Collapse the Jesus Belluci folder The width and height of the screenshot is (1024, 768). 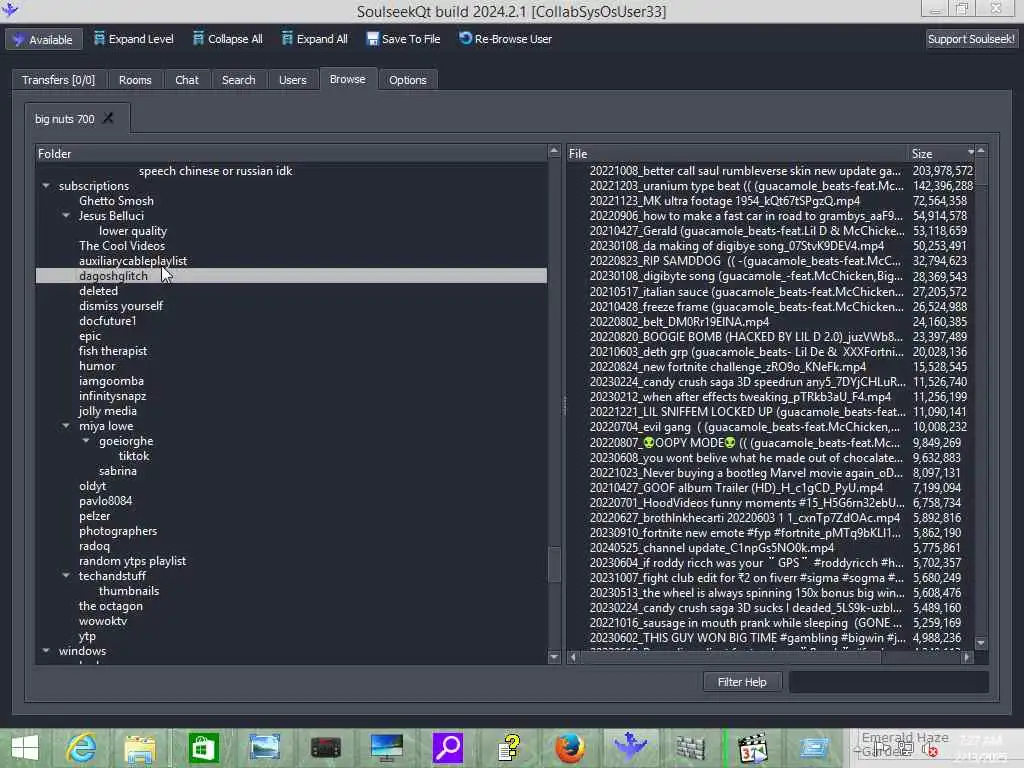(66, 216)
